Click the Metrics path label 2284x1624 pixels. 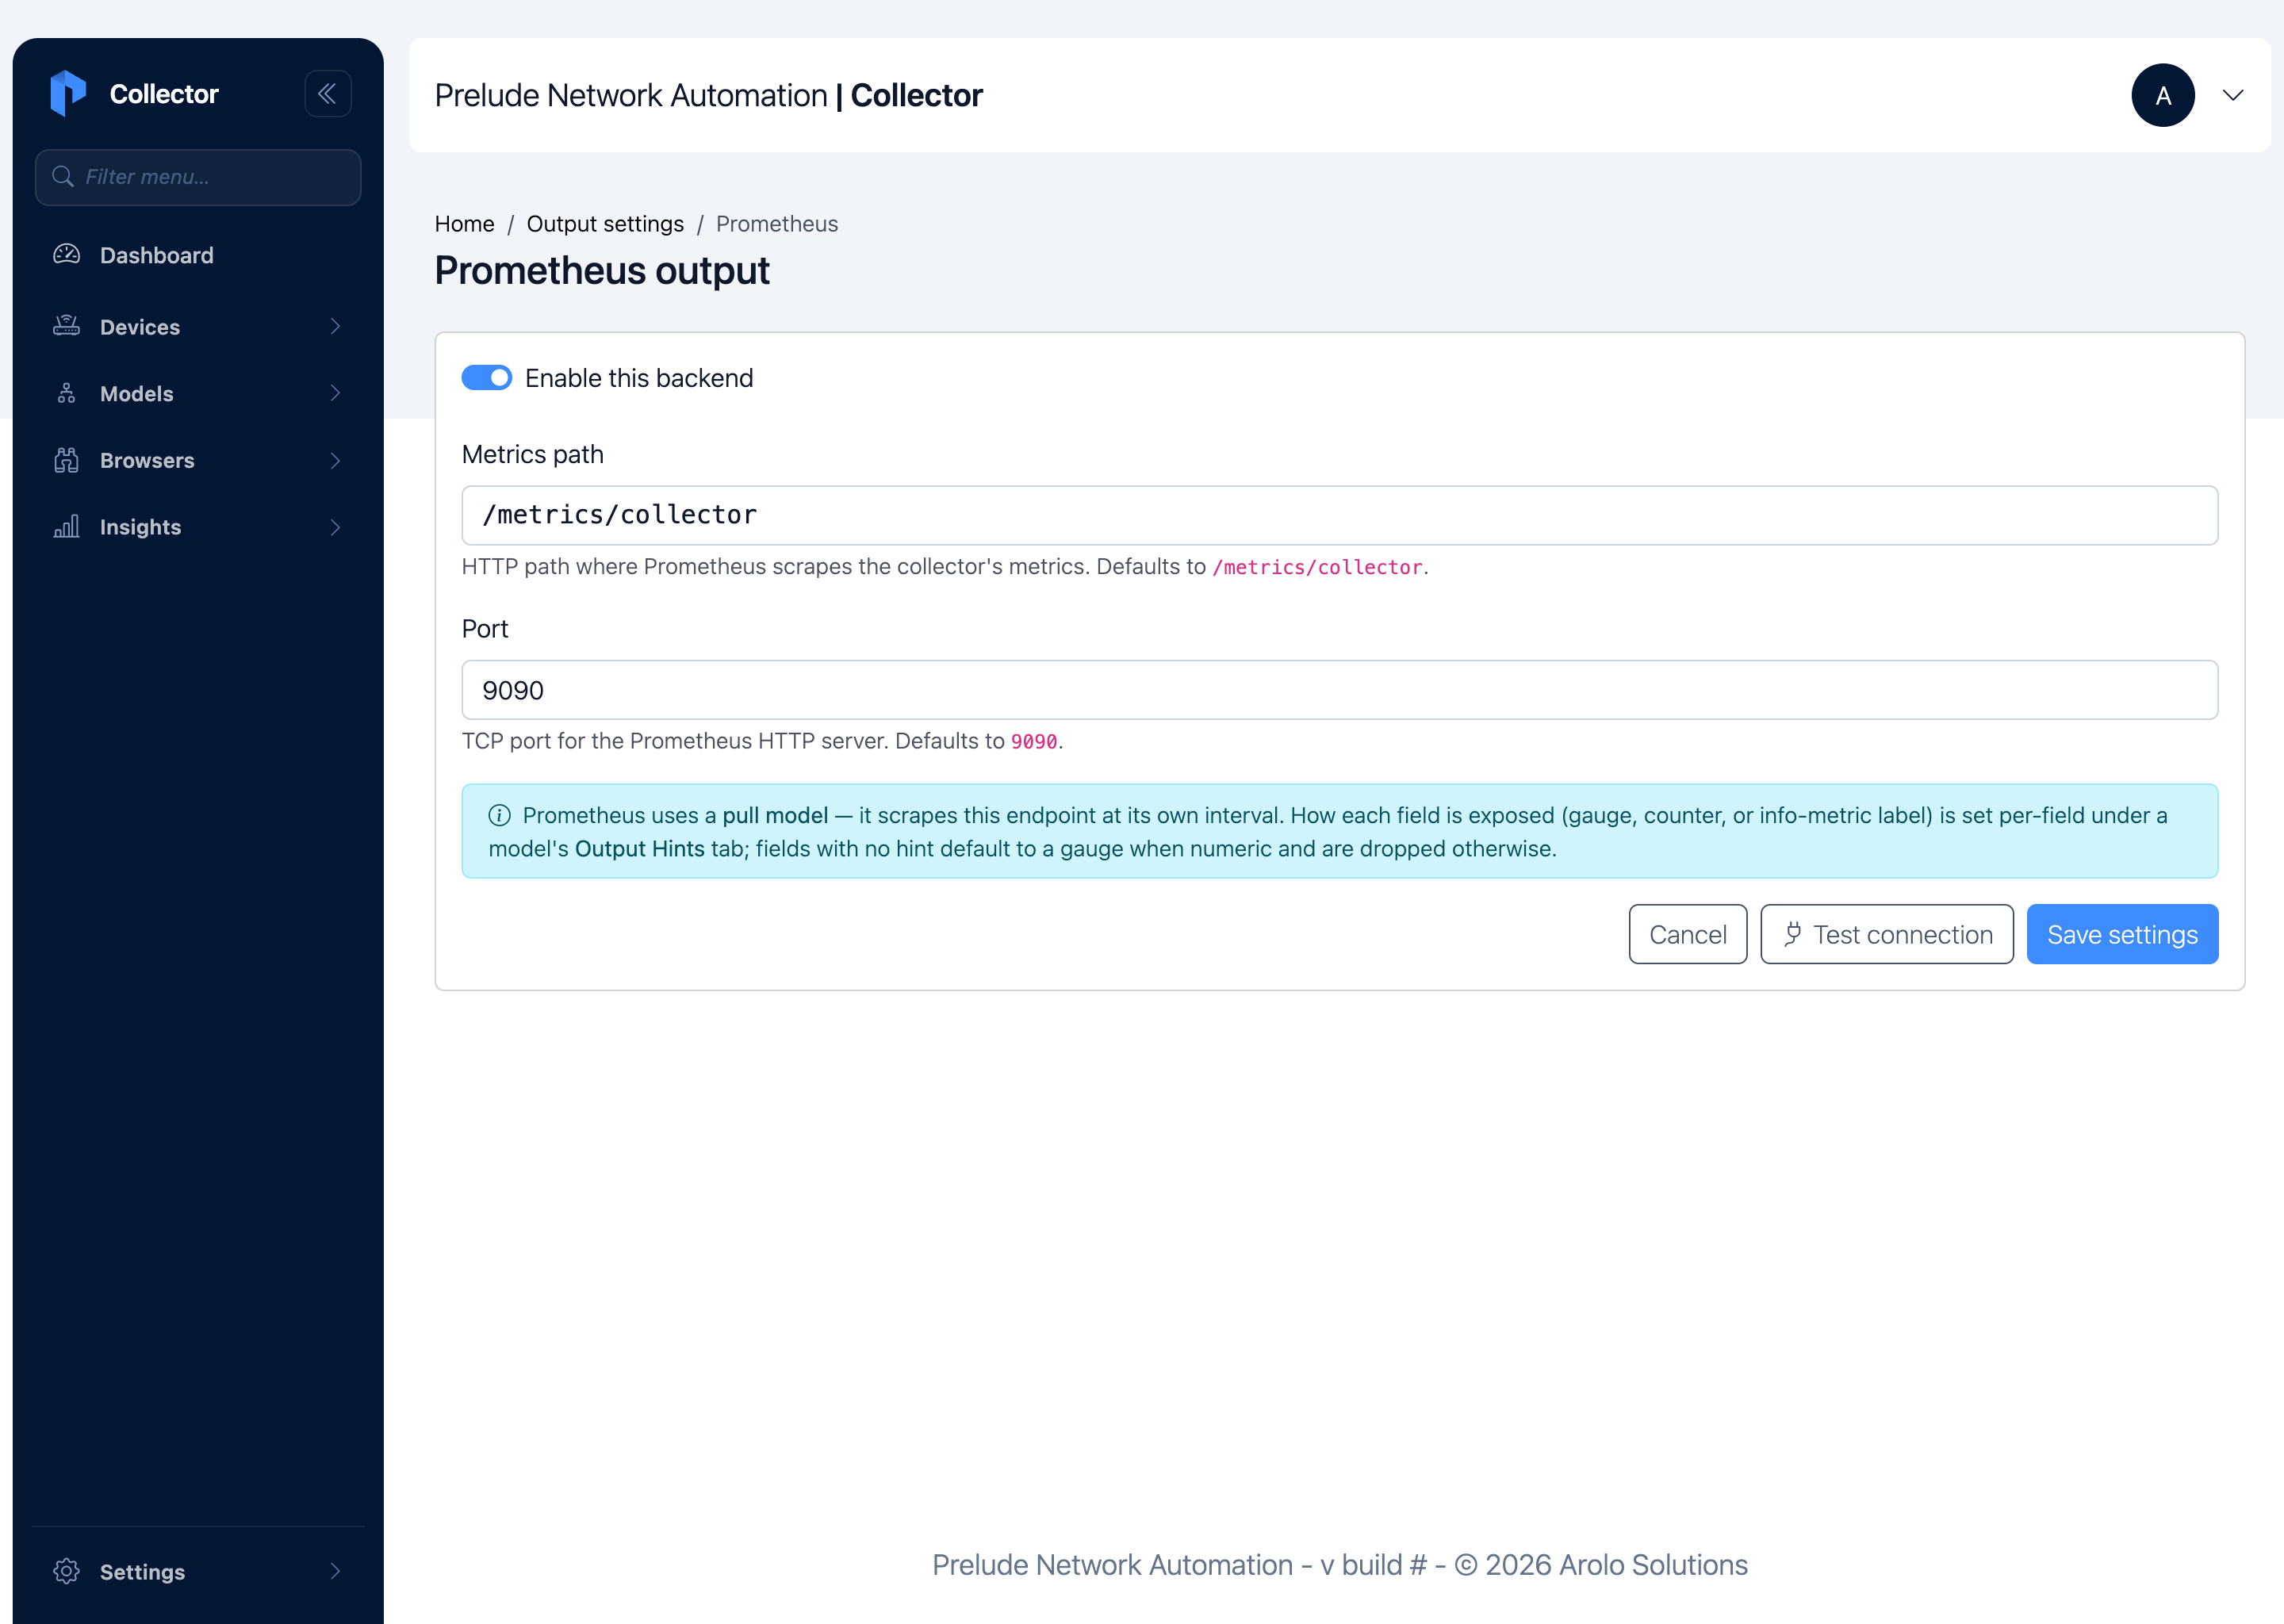click(x=532, y=454)
